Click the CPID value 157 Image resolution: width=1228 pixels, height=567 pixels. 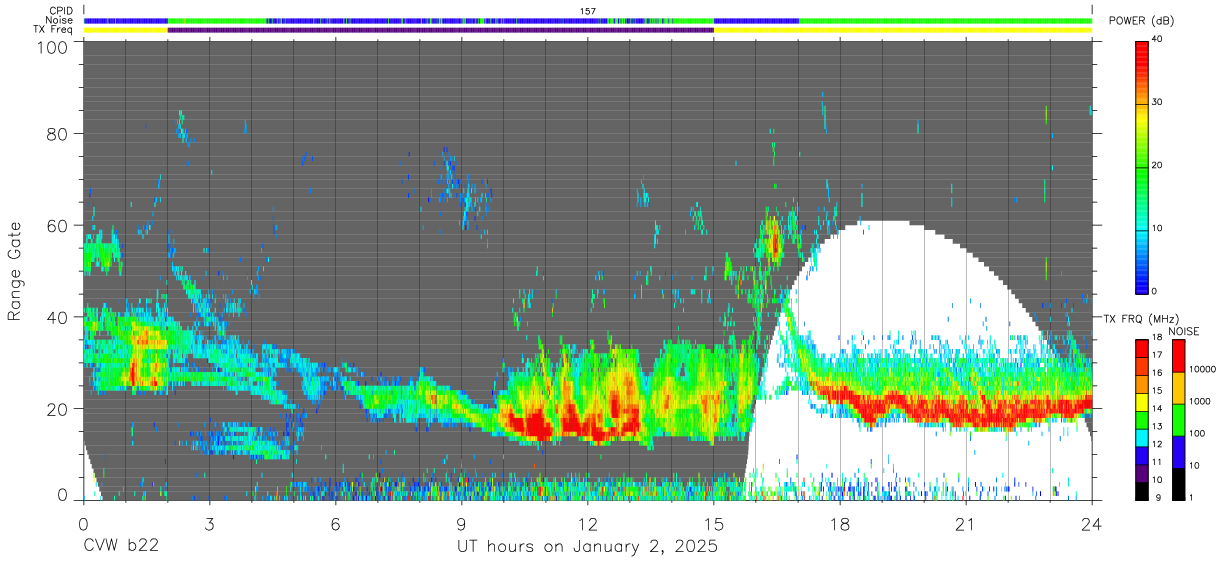[588, 11]
